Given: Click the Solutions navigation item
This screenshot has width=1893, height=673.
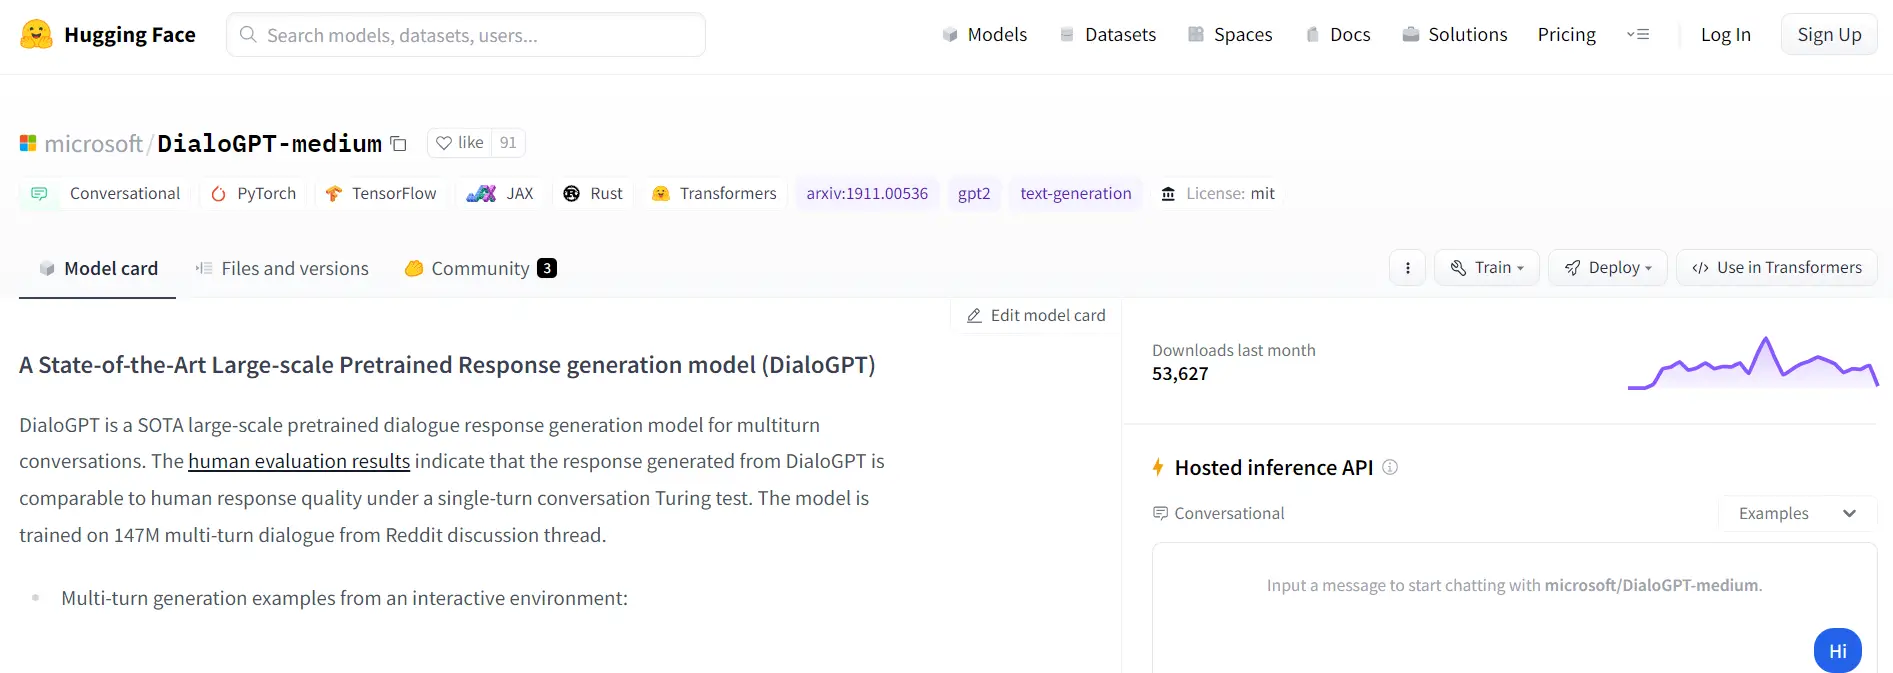Looking at the screenshot, I should click(1455, 35).
